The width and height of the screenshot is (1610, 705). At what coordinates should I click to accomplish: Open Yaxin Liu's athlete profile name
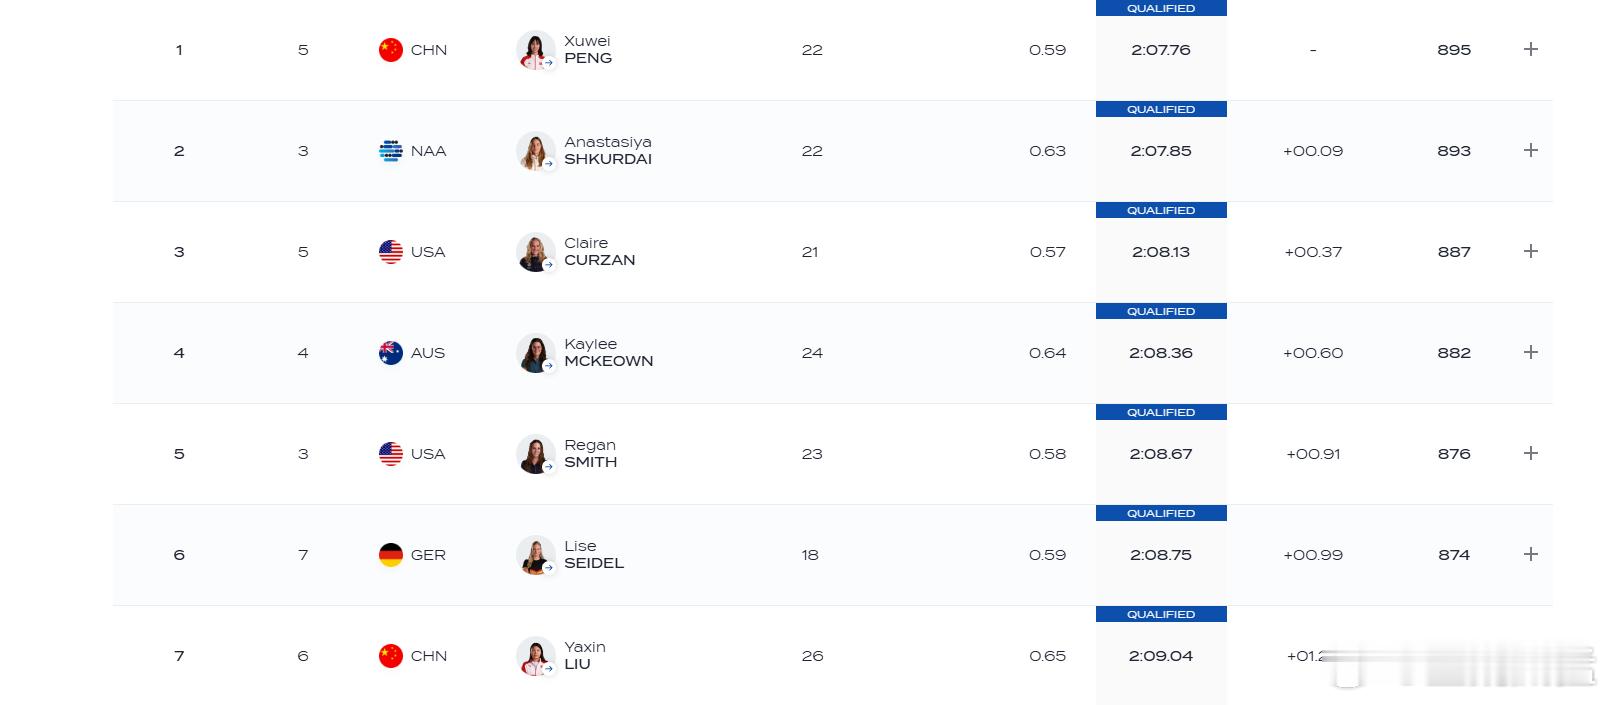pos(585,656)
